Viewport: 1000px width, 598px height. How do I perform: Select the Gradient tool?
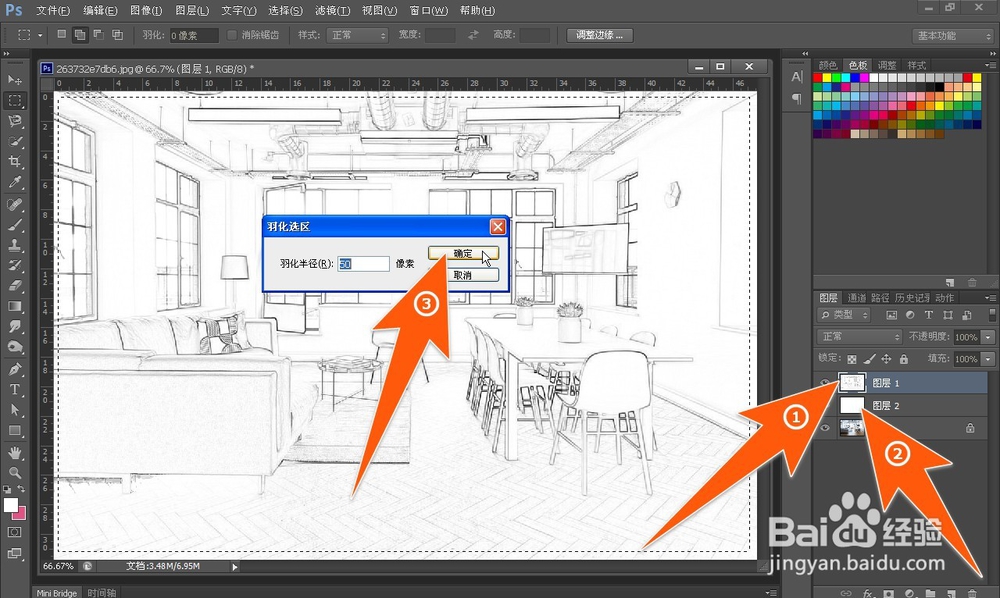tap(15, 306)
